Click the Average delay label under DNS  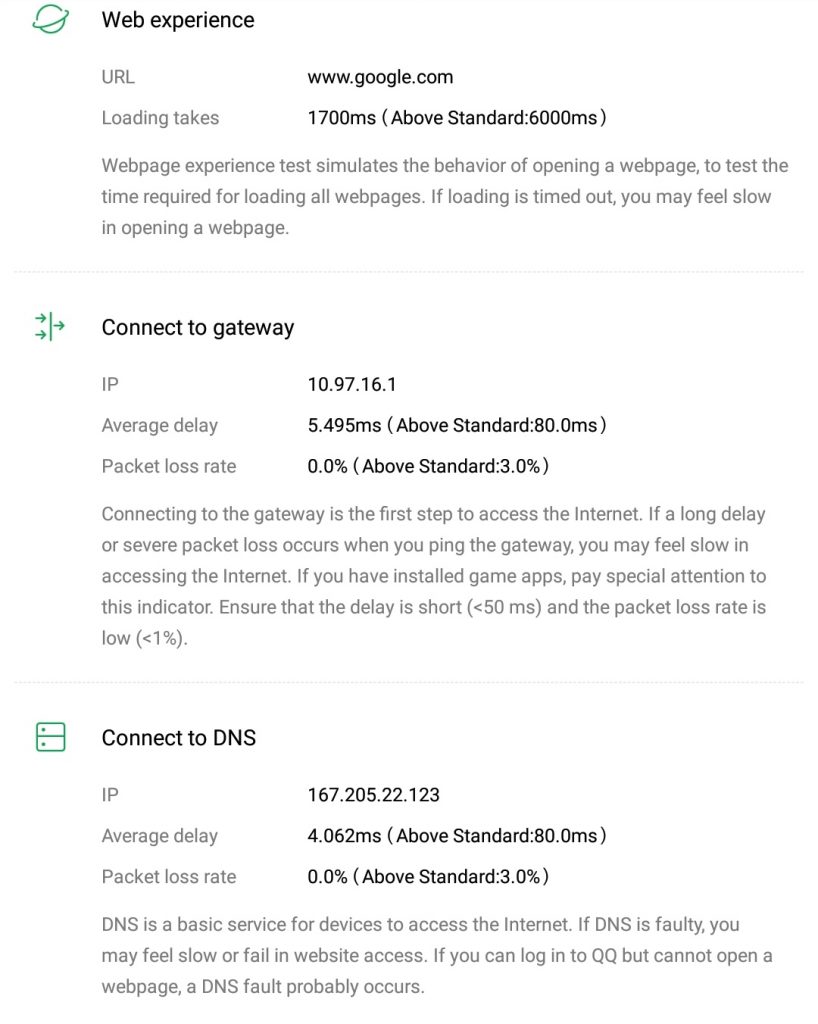160,836
